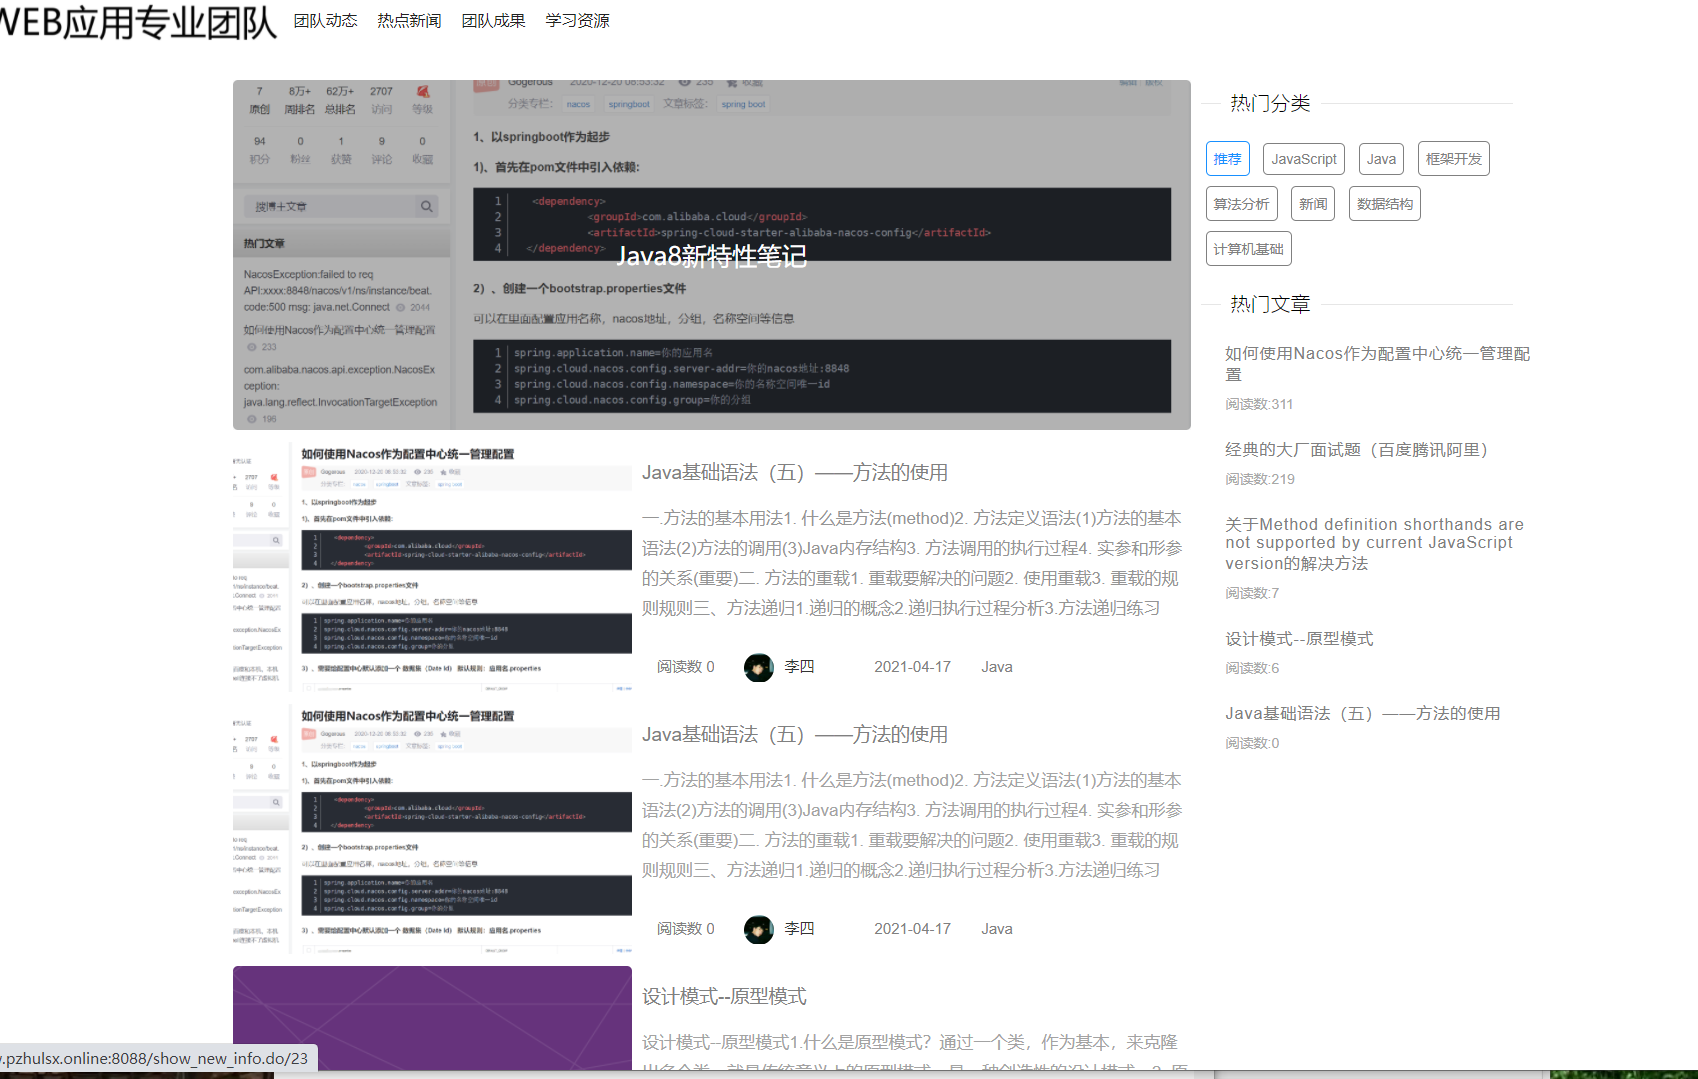Click inside the 搜博主文章 search field
Image resolution: width=1698 pixels, height=1079 pixels.
point(320,206)
